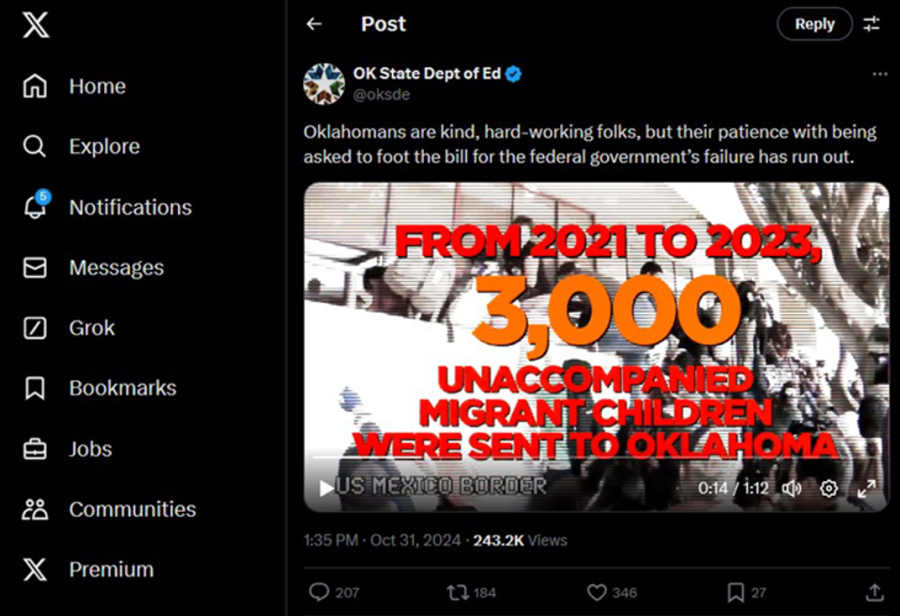The width and height of the screenshot is (900, 616).
Task: Play the video with the play button
Action: click(x=326, y=488)
